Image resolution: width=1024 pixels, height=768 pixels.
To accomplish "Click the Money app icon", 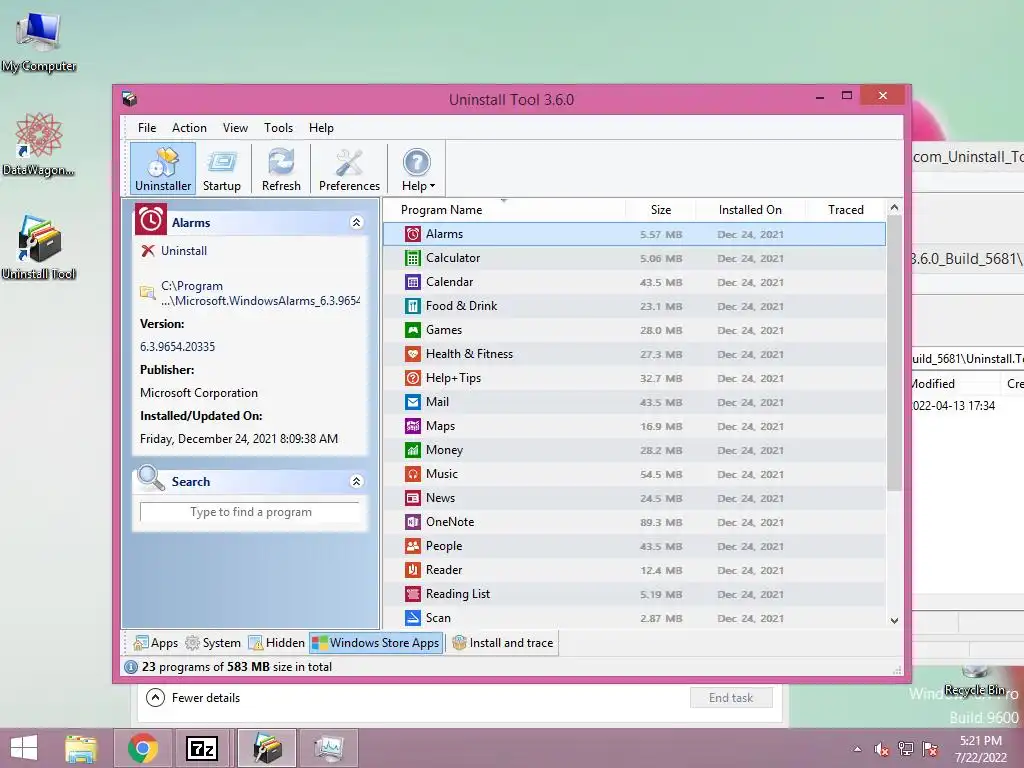I will [x=413, y=450].
